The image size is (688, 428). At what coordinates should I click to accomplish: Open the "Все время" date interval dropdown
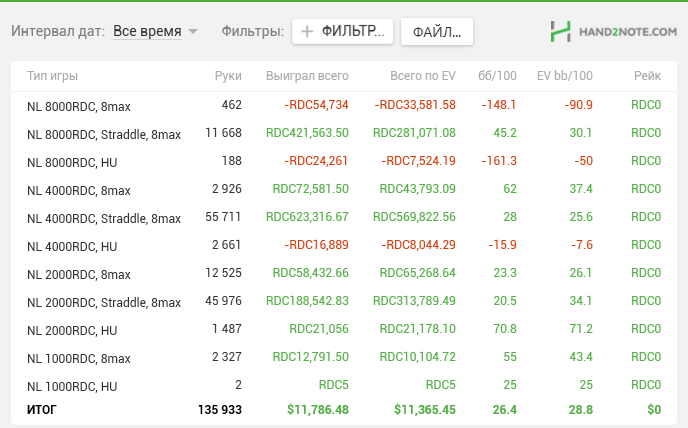[x=155, y=32]
